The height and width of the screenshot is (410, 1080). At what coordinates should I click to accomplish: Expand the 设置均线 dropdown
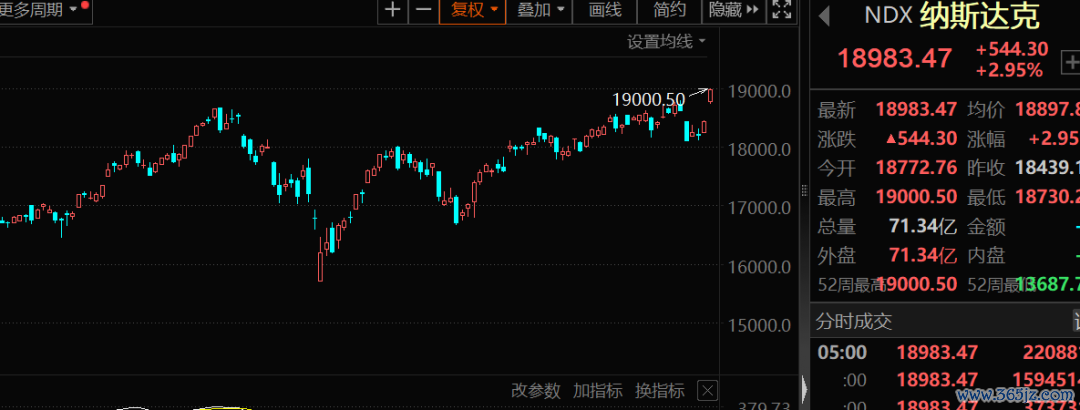pos(666,41)
